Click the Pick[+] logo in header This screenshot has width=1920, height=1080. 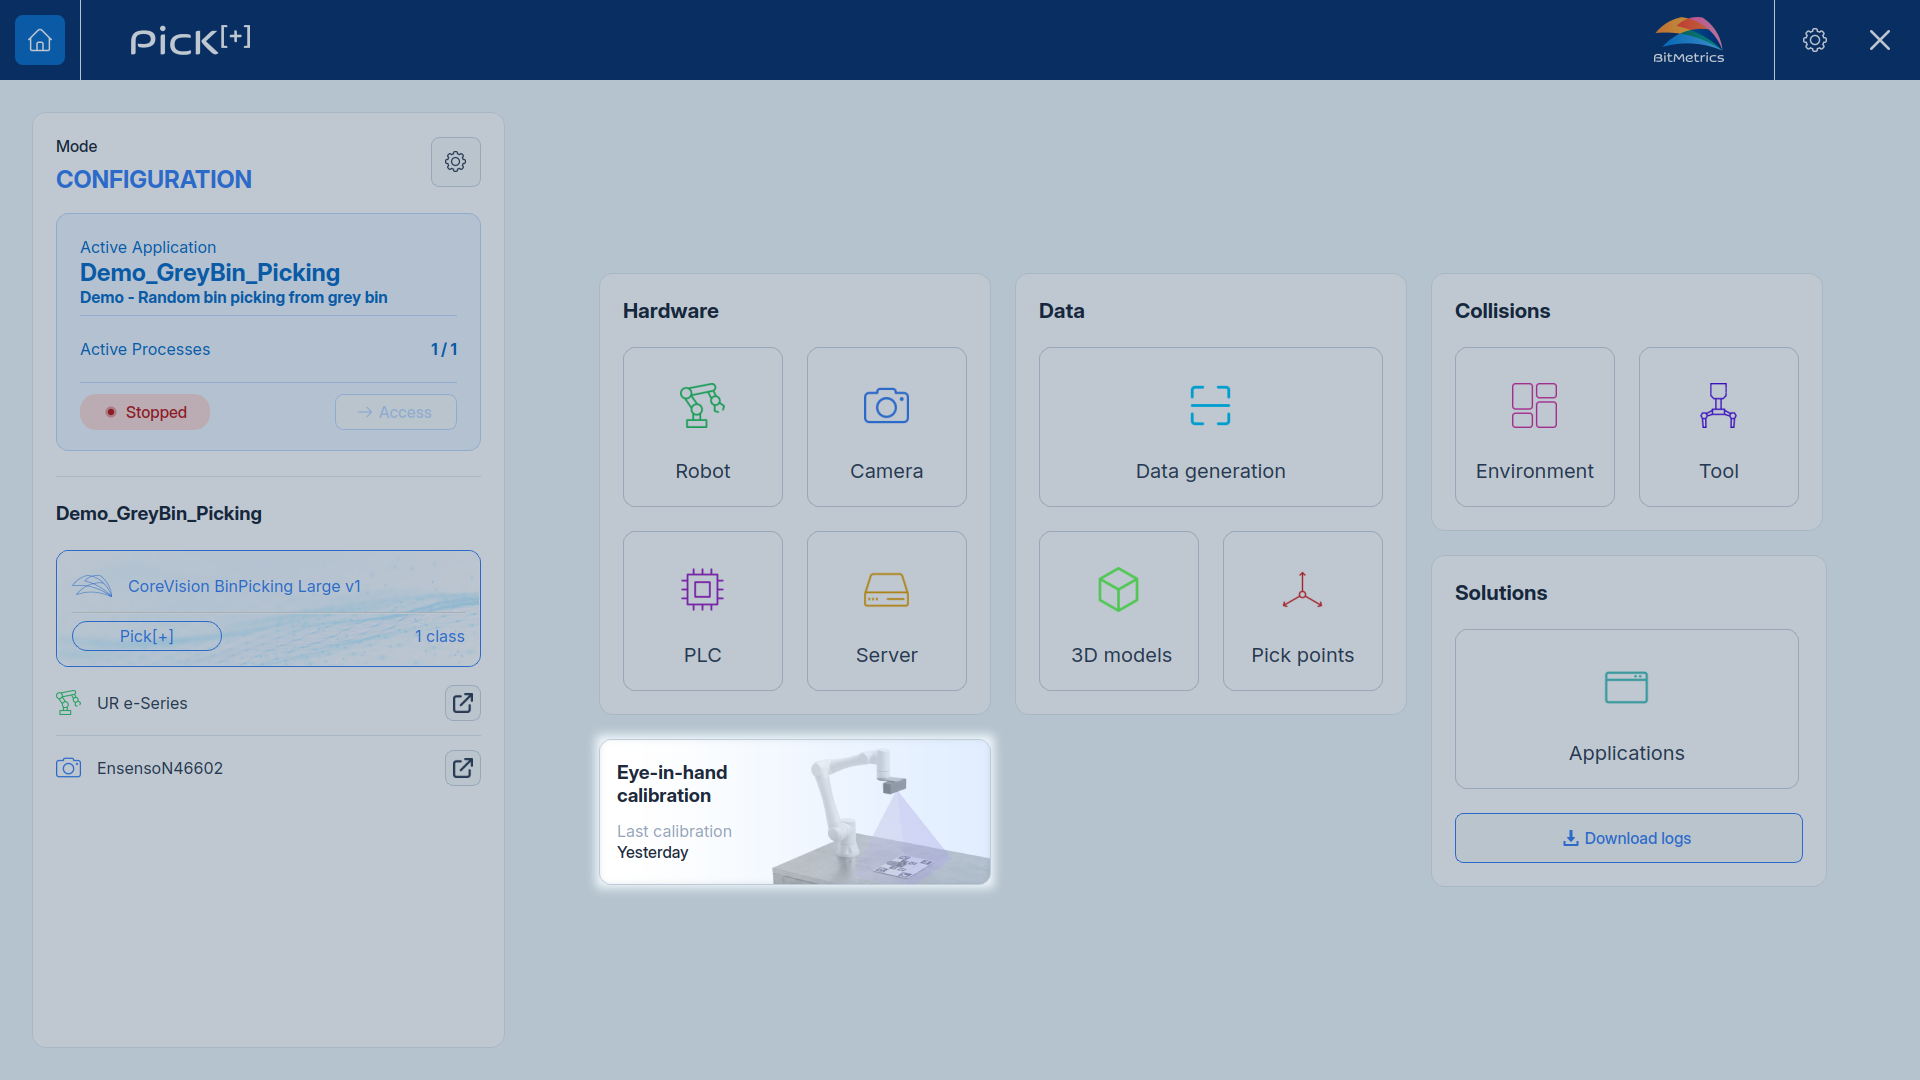tap(190, 40)
